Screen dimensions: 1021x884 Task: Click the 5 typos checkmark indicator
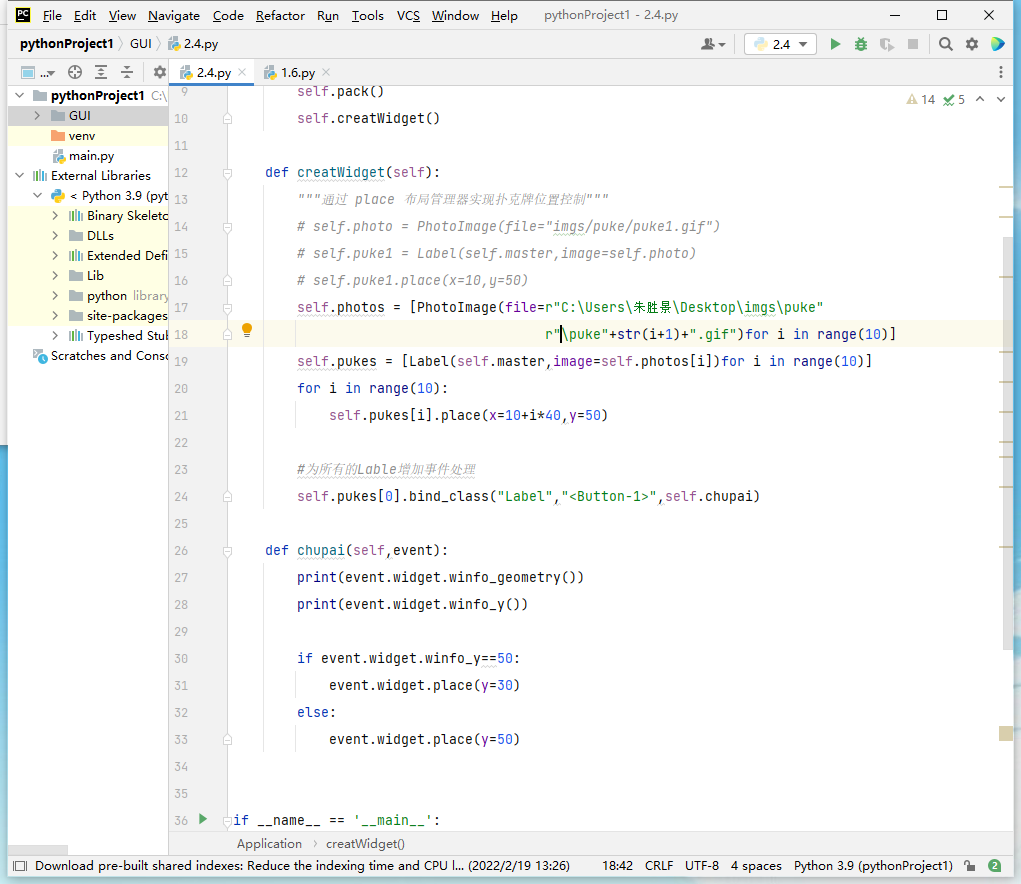click(954, 100)
